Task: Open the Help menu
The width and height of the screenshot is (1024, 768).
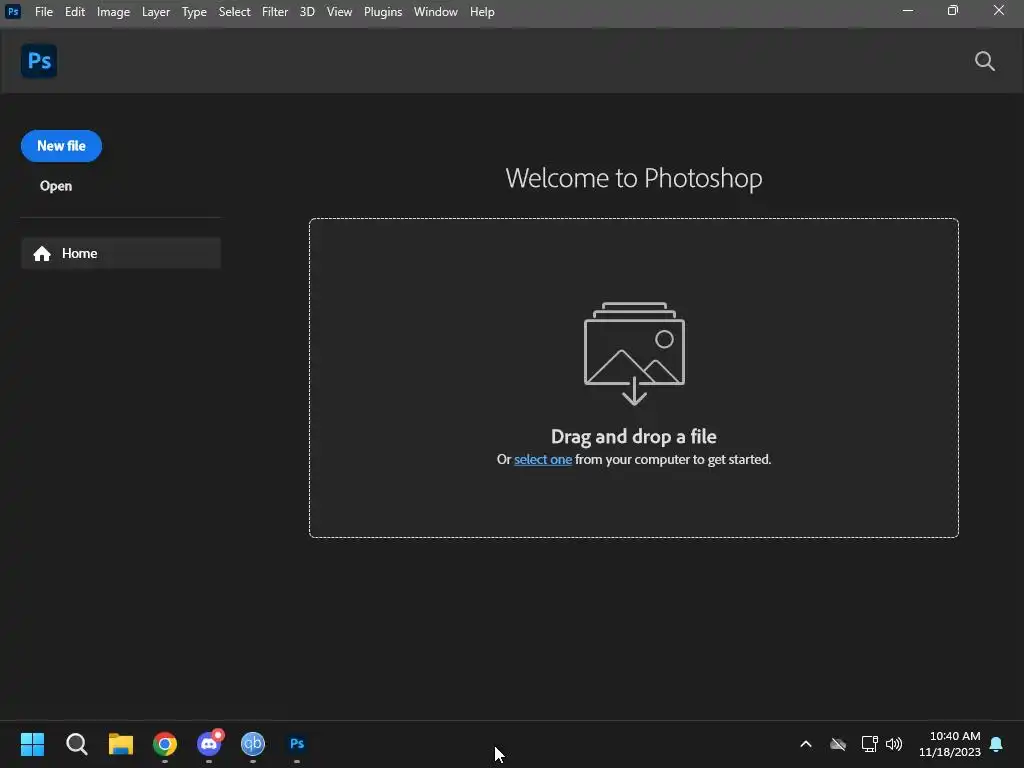Action: pos(482,12)
